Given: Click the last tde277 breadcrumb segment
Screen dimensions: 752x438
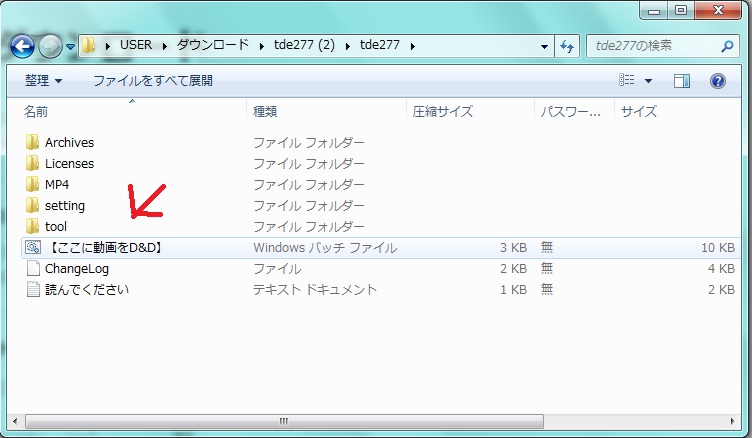Looking at the screenshot, I should [x=380, y=45].
